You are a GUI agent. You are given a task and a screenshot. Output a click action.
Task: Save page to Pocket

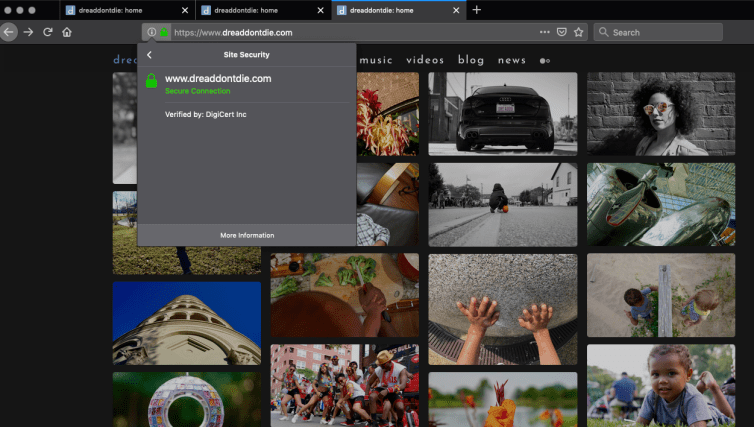(x=561, y=32)
